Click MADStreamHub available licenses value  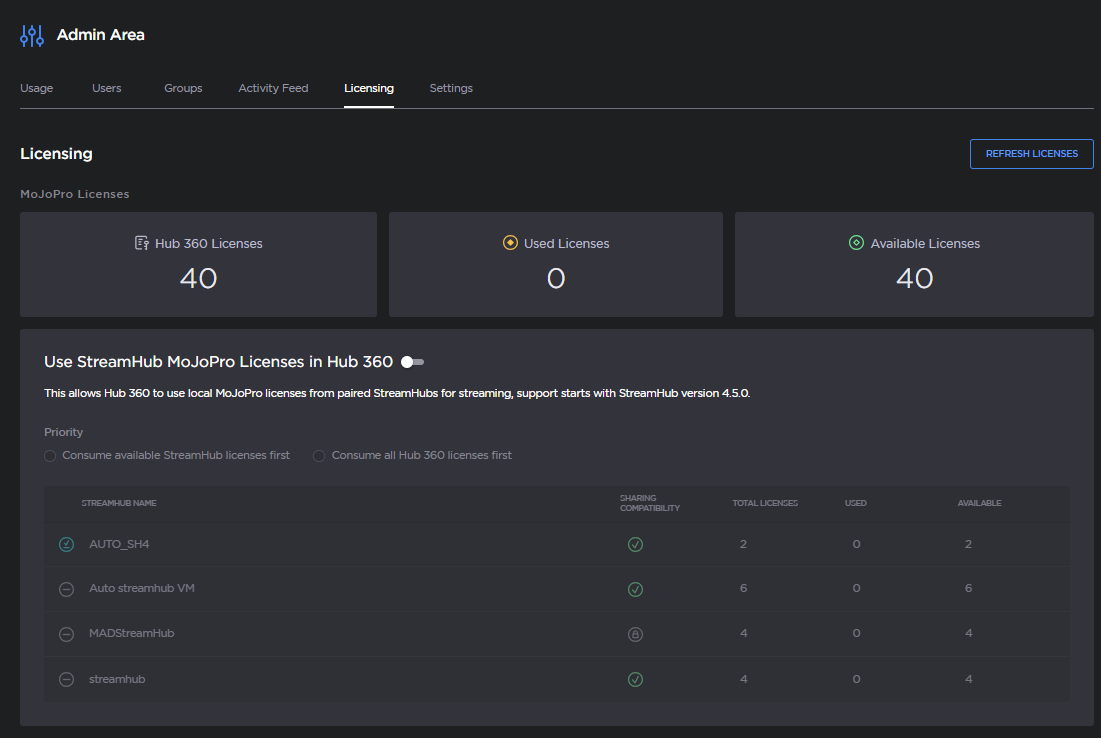coord(968,633)
